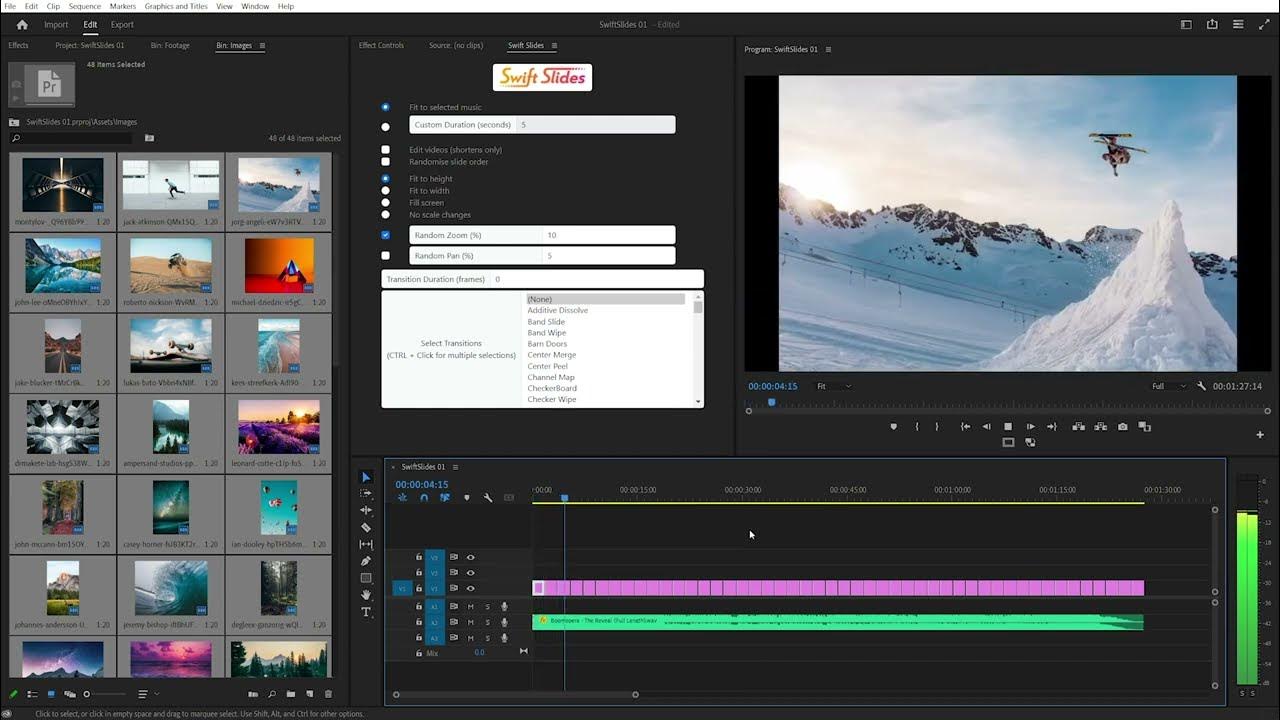Select the Track Select Forward tool
Screen dimensions: 1280x720
(367, 492)
